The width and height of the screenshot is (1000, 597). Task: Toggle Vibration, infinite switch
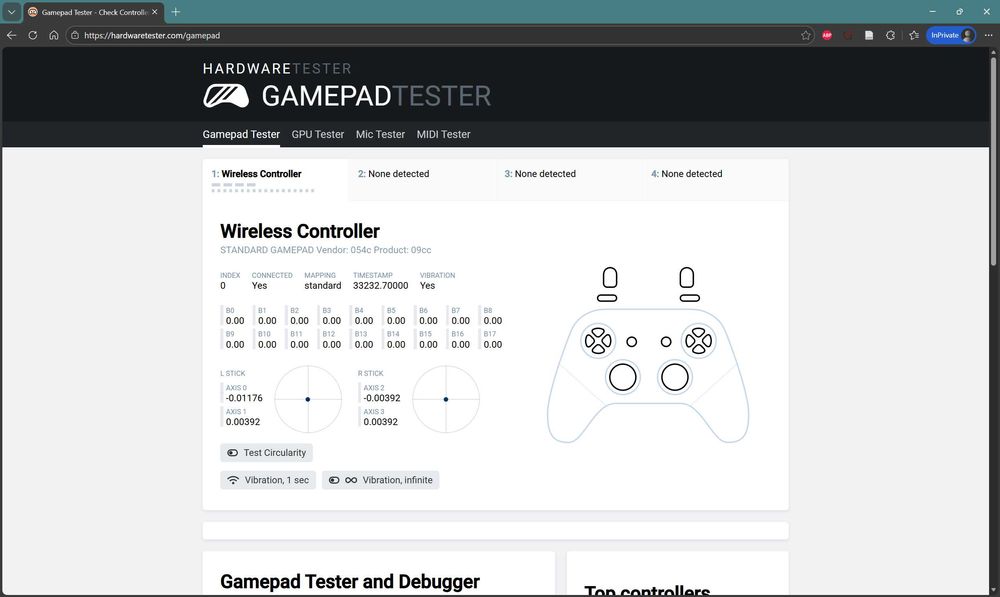pyautogui.click(x=380, y=480)
